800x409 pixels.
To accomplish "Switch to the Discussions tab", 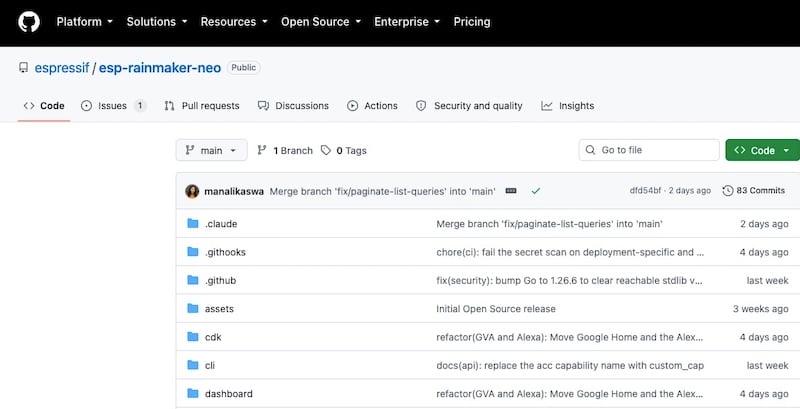I will (293, 106).
